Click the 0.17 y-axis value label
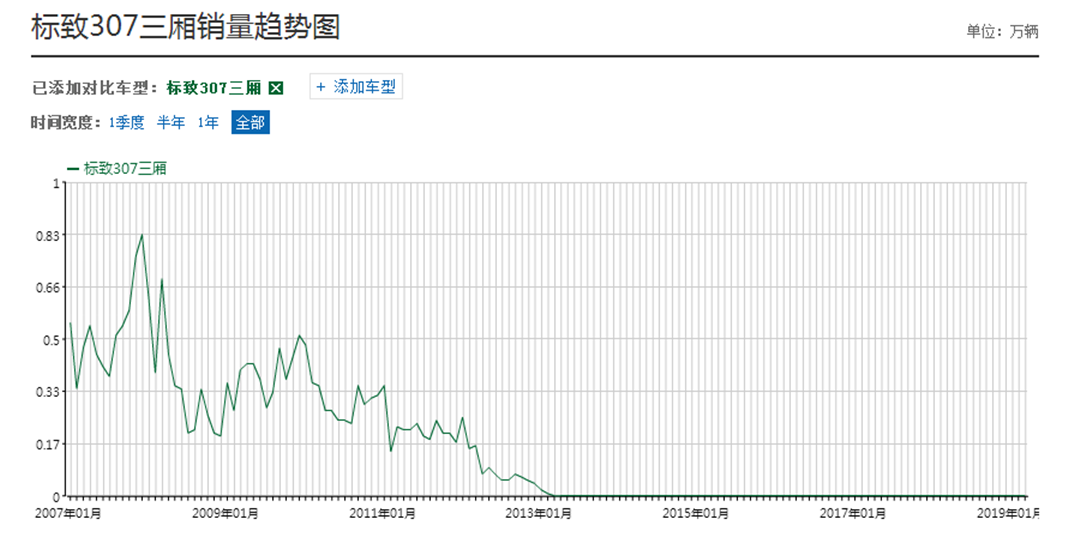The image size is (1080, 543). 47,444
